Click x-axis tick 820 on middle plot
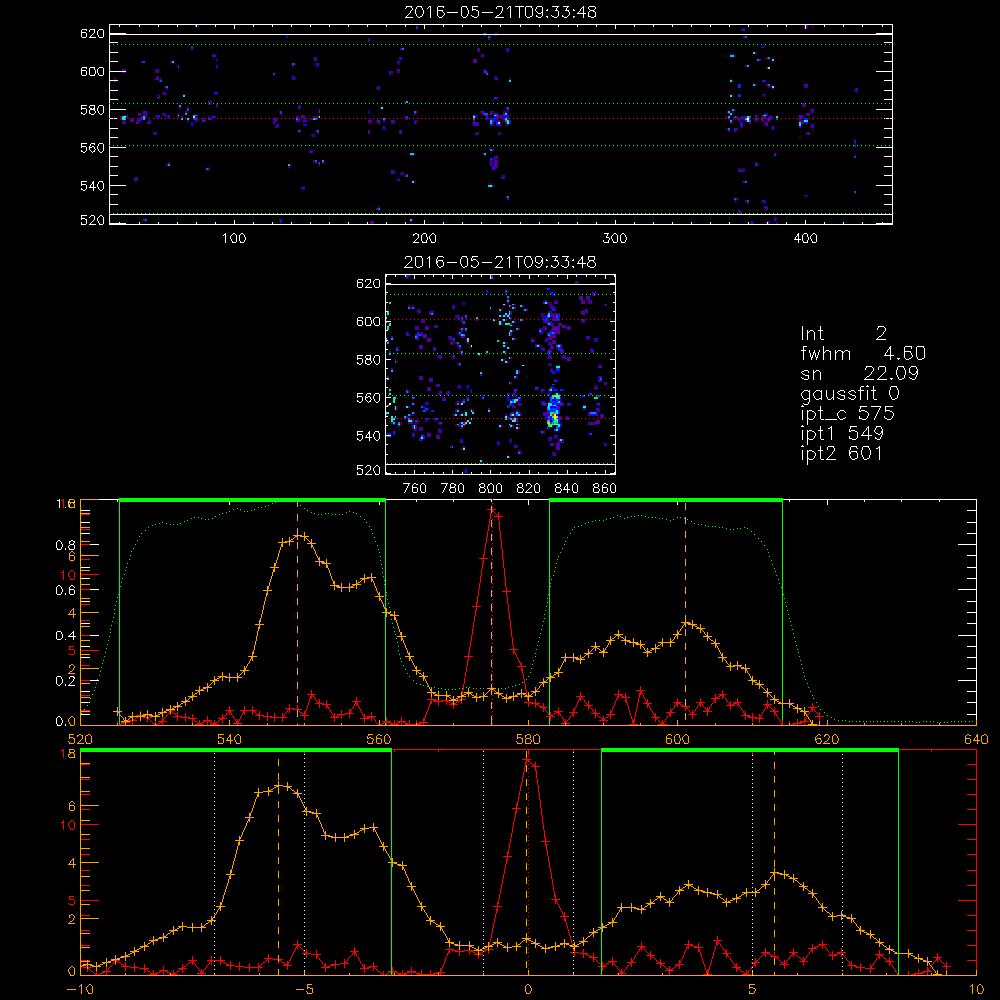The image size is (1000, 1000). tap(529, 489)
